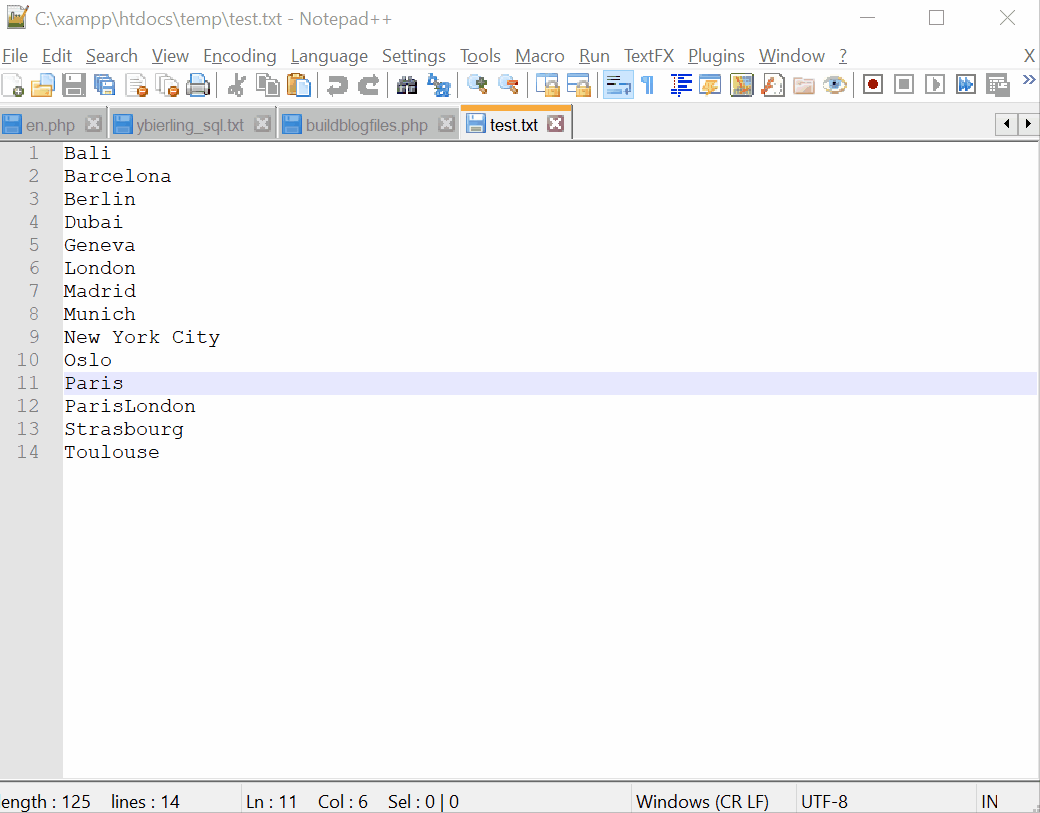Image resolution: width=1040 pixels, height=813 pixels.
Task: Toggle Show All Characters paragraph icon
Action: point(647,85)
